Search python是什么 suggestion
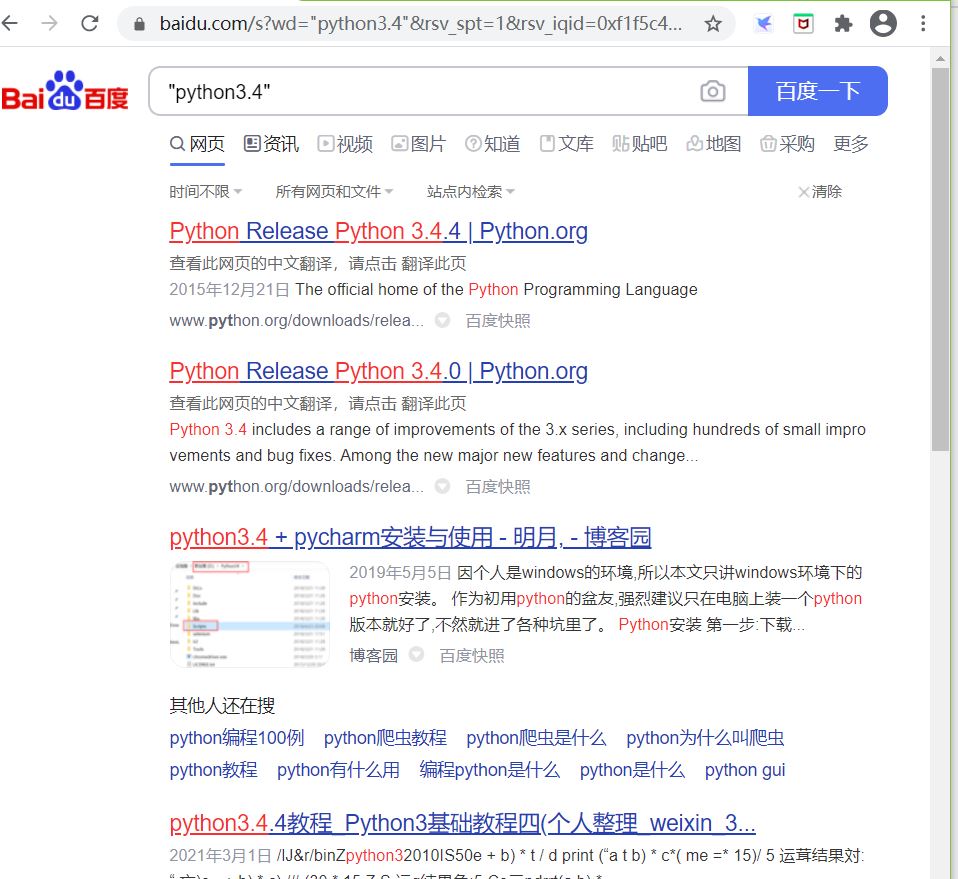The height and width of the screenshot is (879, 958). (632, 770)
